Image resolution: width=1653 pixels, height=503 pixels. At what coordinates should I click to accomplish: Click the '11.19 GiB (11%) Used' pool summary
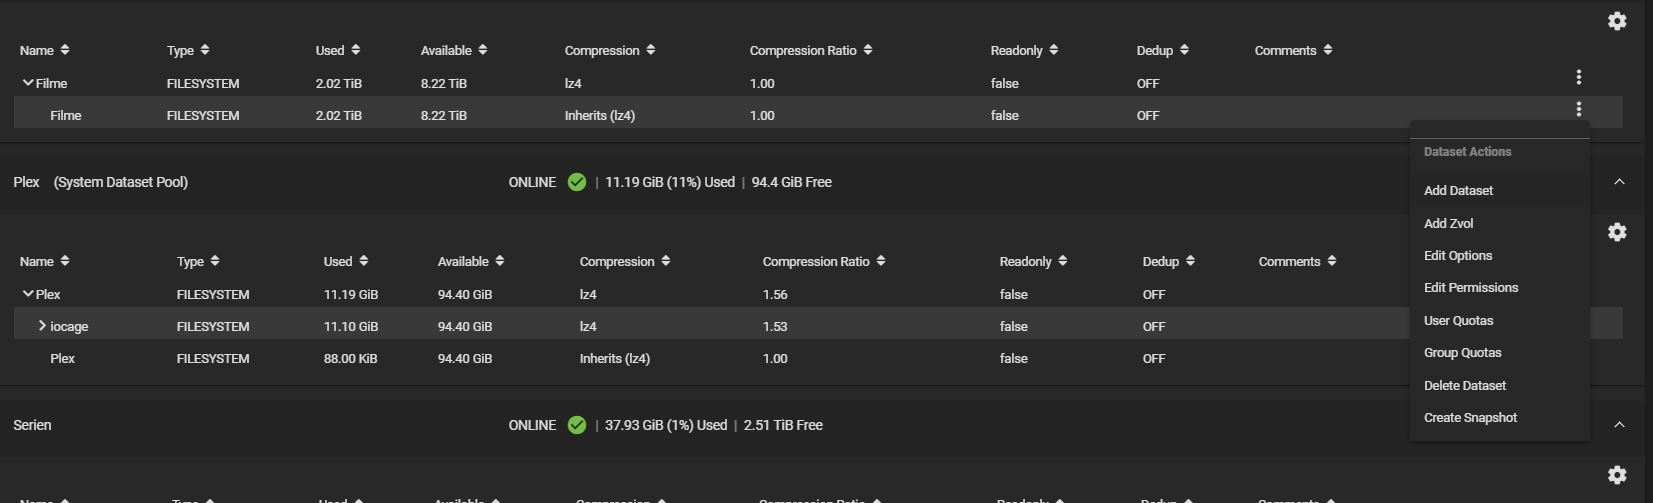[x=670, y=182]
